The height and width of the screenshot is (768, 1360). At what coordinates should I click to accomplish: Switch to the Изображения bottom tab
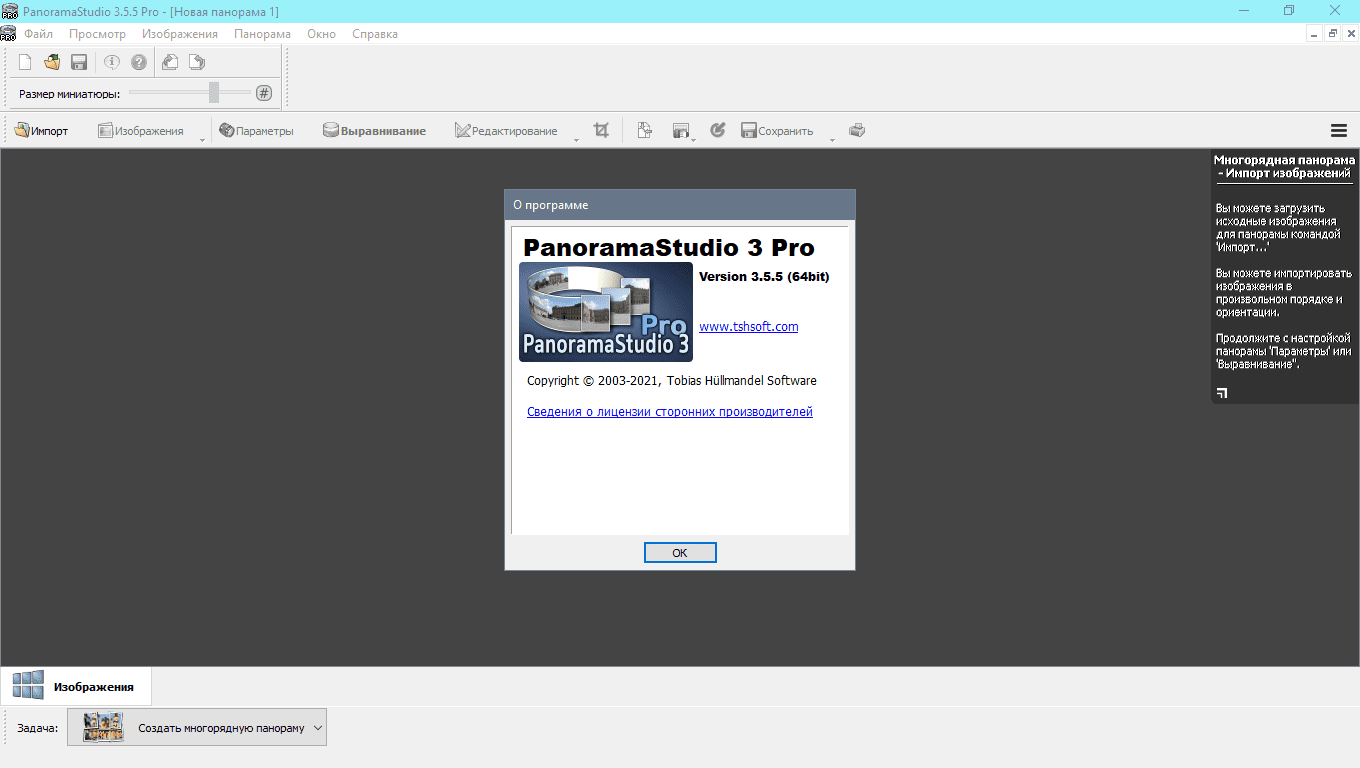pyautogui.click(x=76, y=686)
